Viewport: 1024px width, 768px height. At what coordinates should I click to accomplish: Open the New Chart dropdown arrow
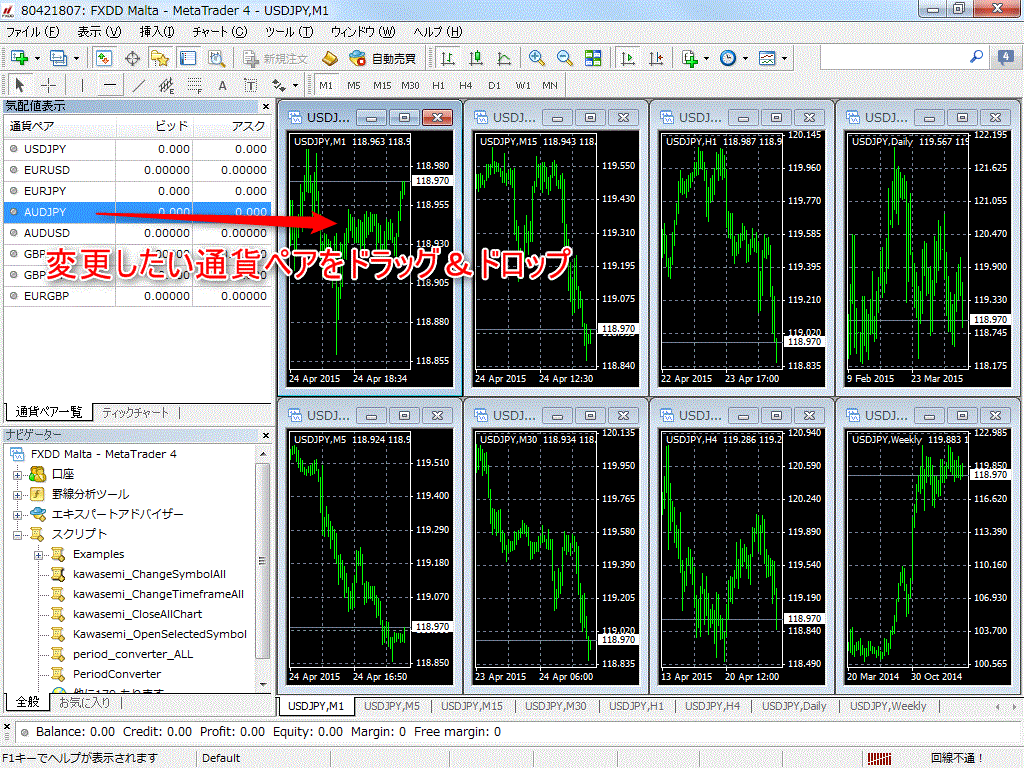tap(37, 58)
